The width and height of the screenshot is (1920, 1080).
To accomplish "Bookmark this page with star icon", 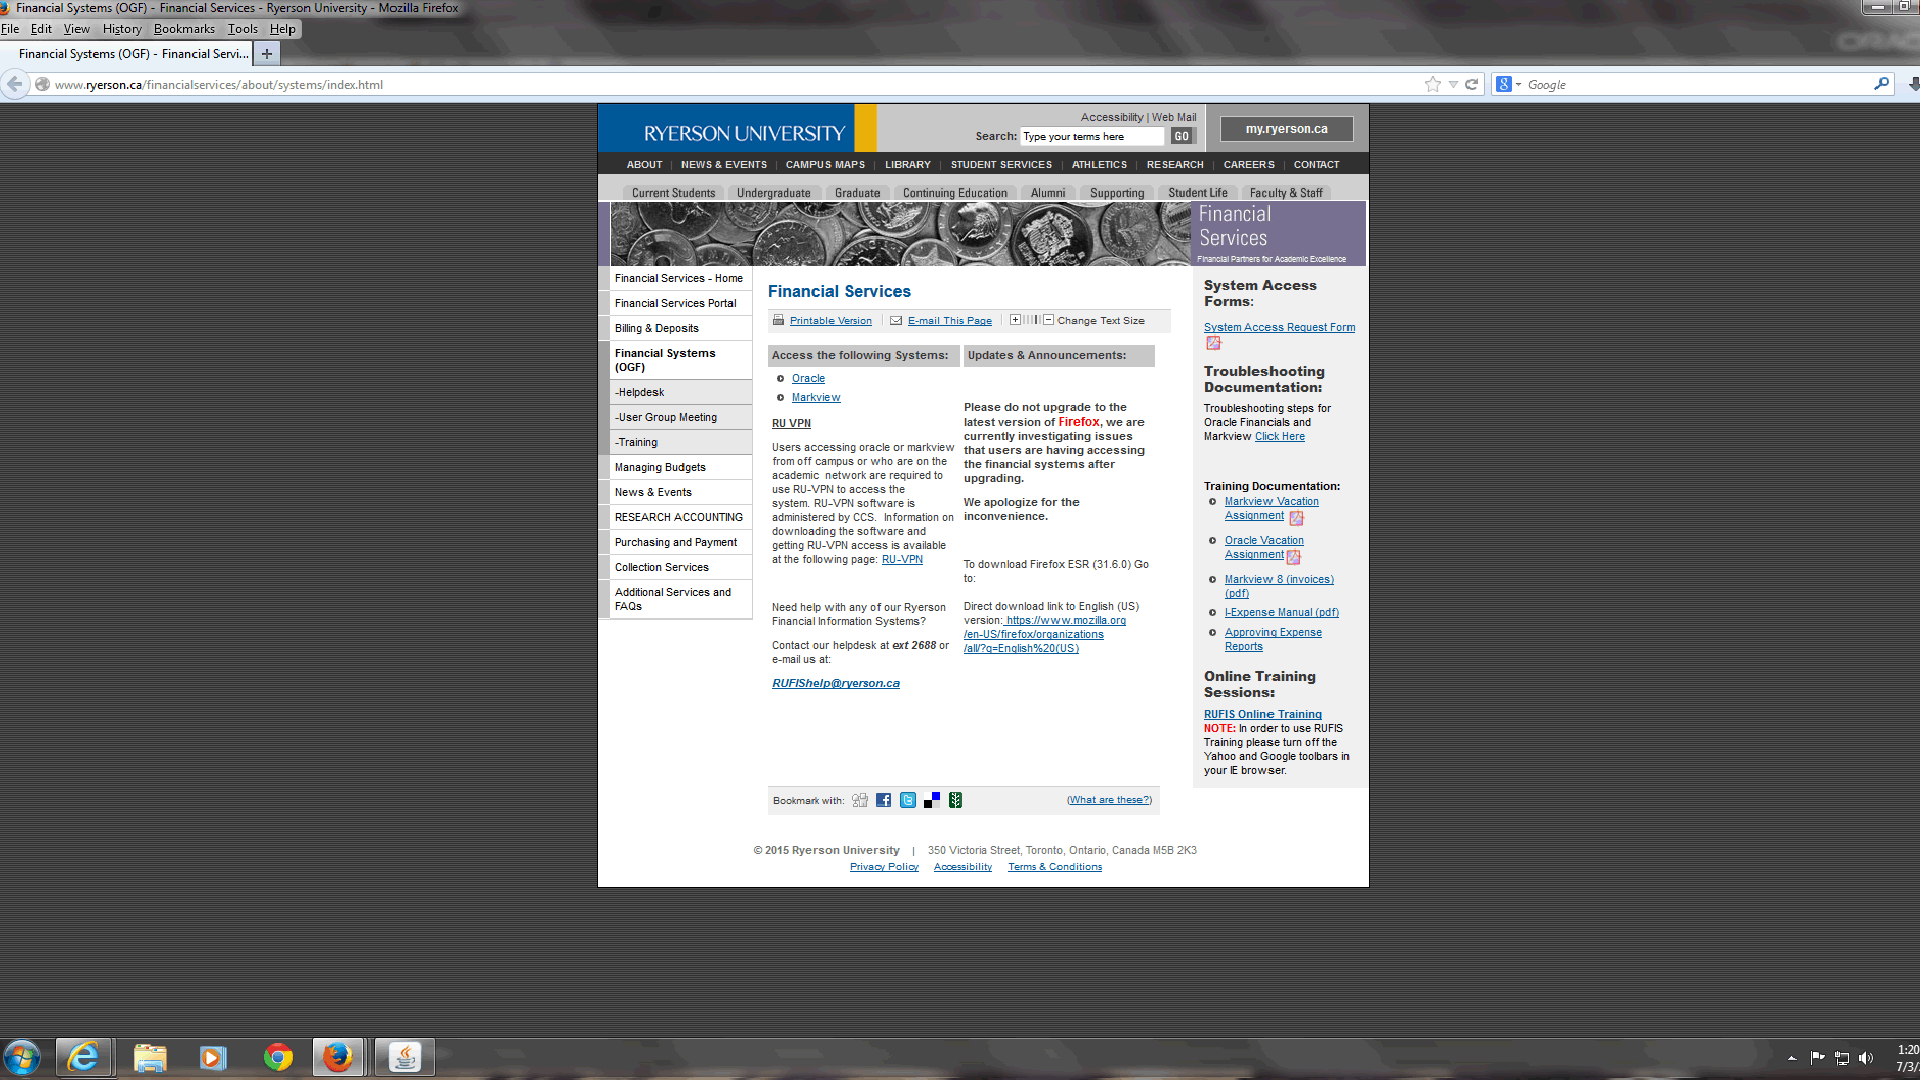I will coord(1432,85).
